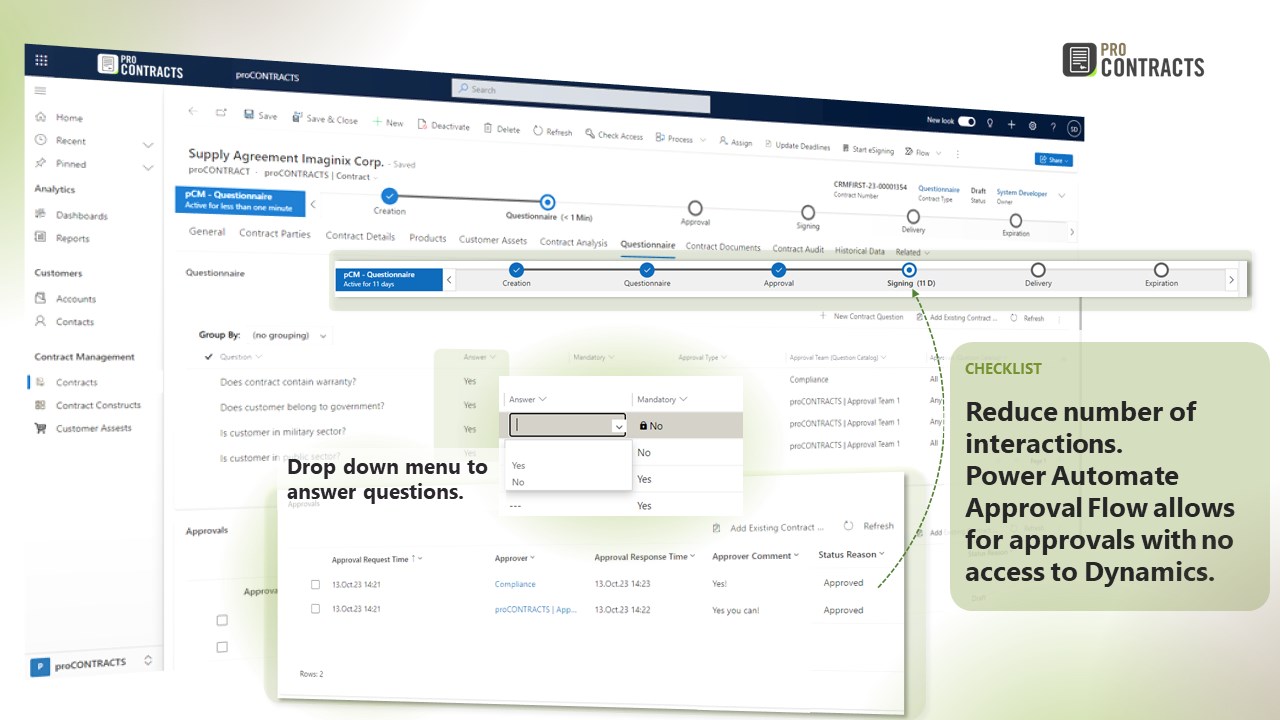Open the SD user avatar
This screenshot has height=720, width=1280.
pos(1073,128)
